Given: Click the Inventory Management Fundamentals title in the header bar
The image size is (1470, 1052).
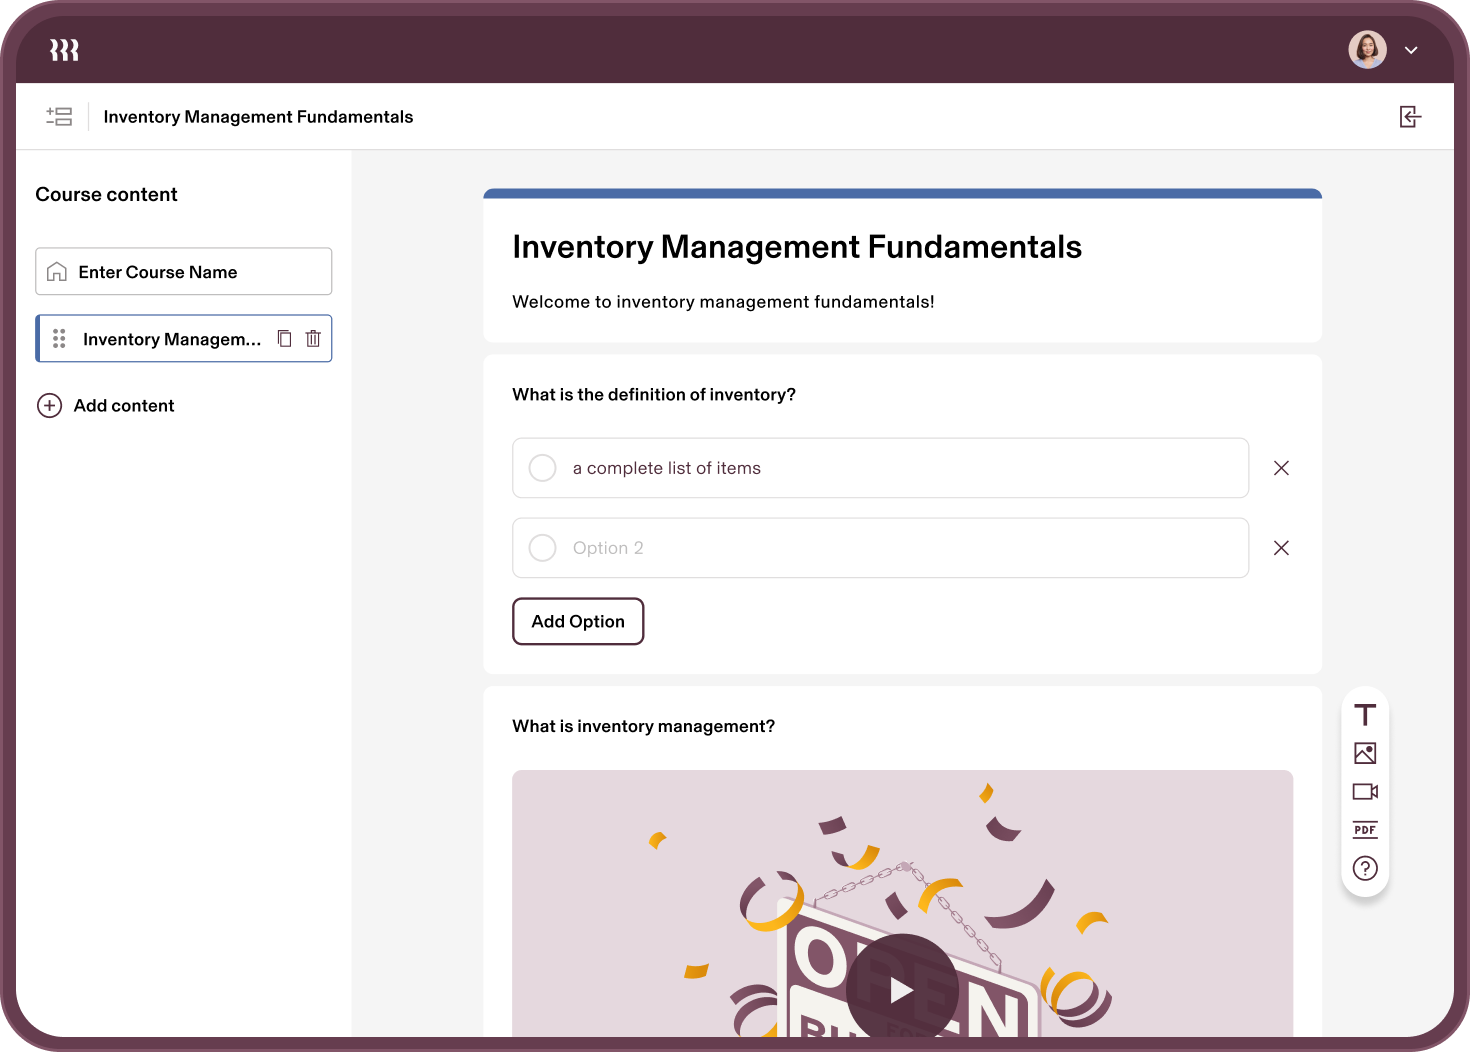Looking at the screenshot, I should [258, 117].
